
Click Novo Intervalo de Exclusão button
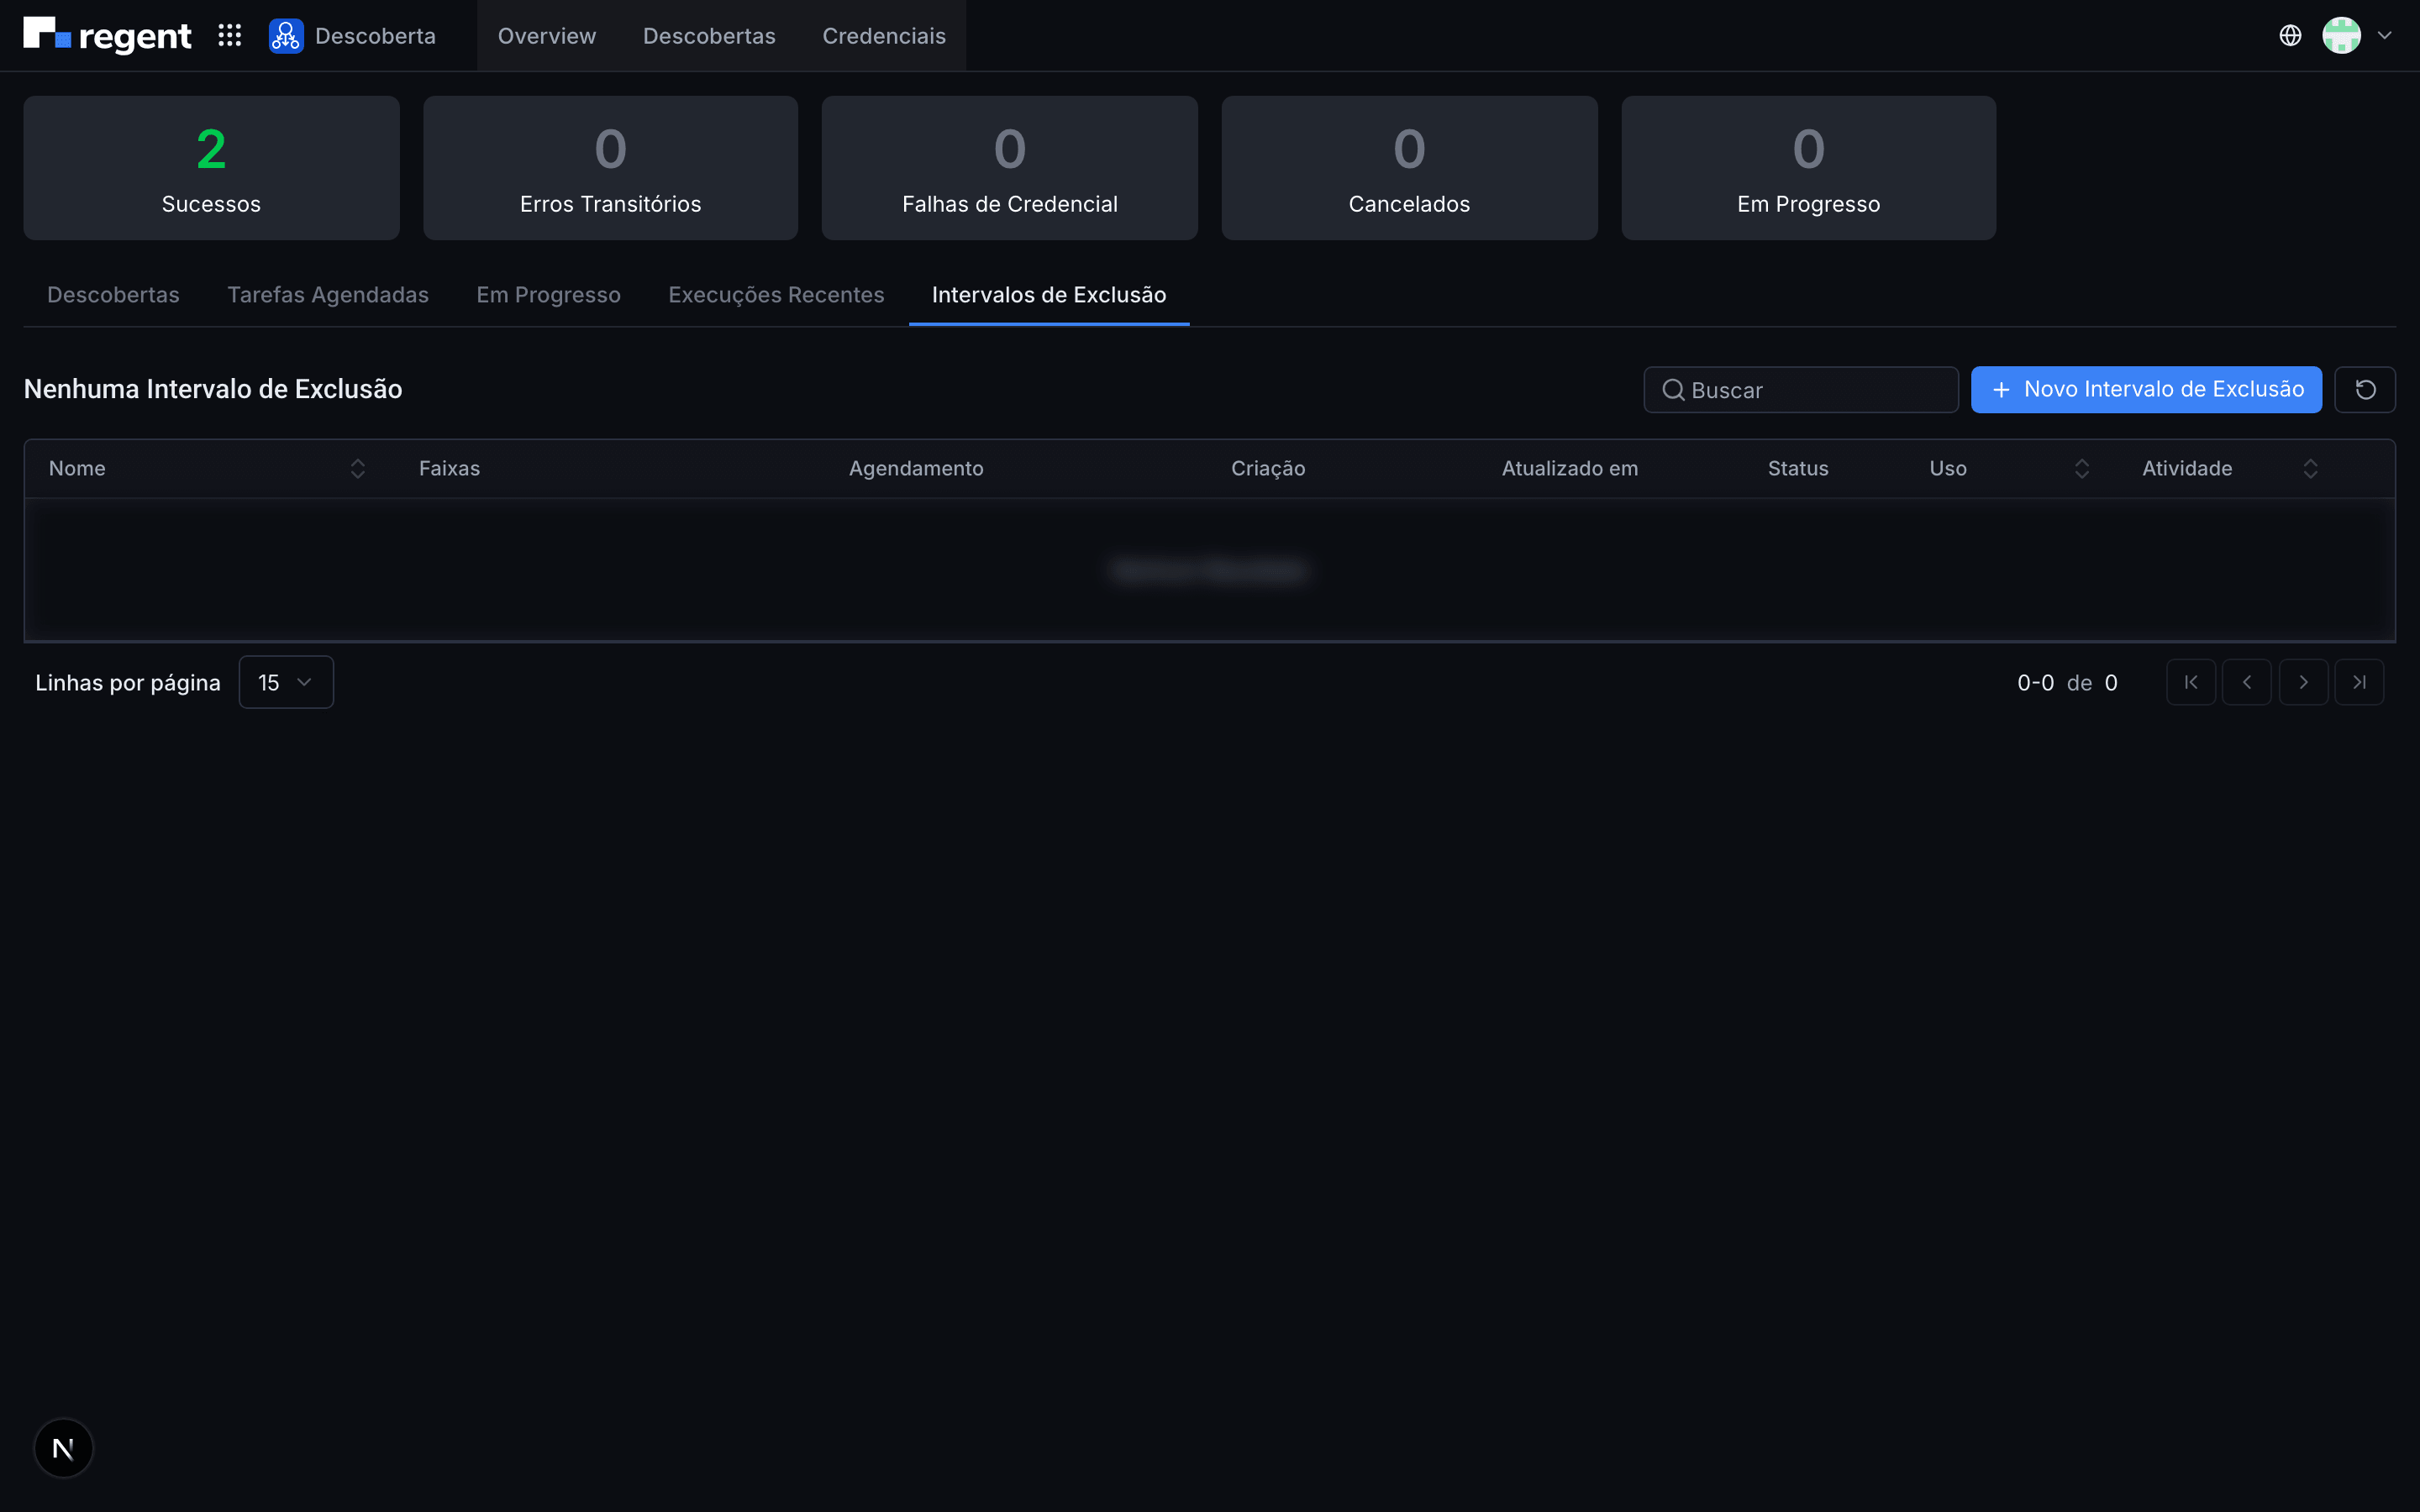point(2146,389)
